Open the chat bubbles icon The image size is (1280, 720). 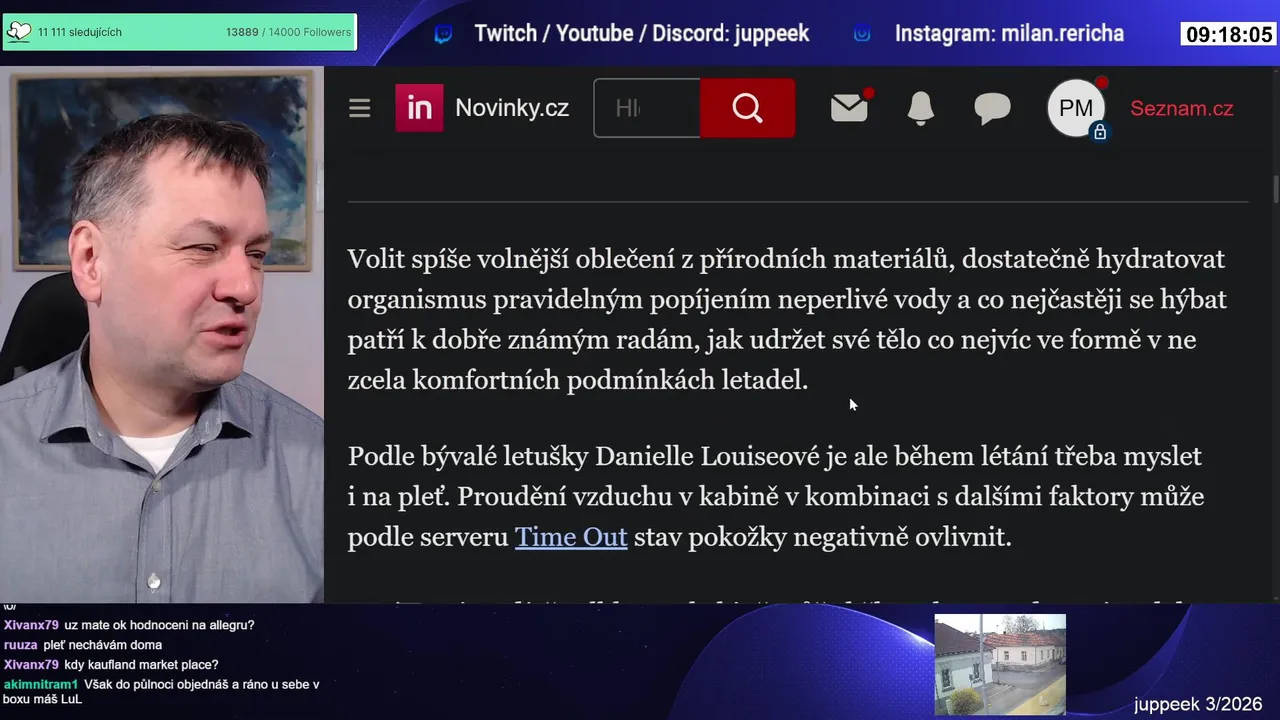click(992, 108)
